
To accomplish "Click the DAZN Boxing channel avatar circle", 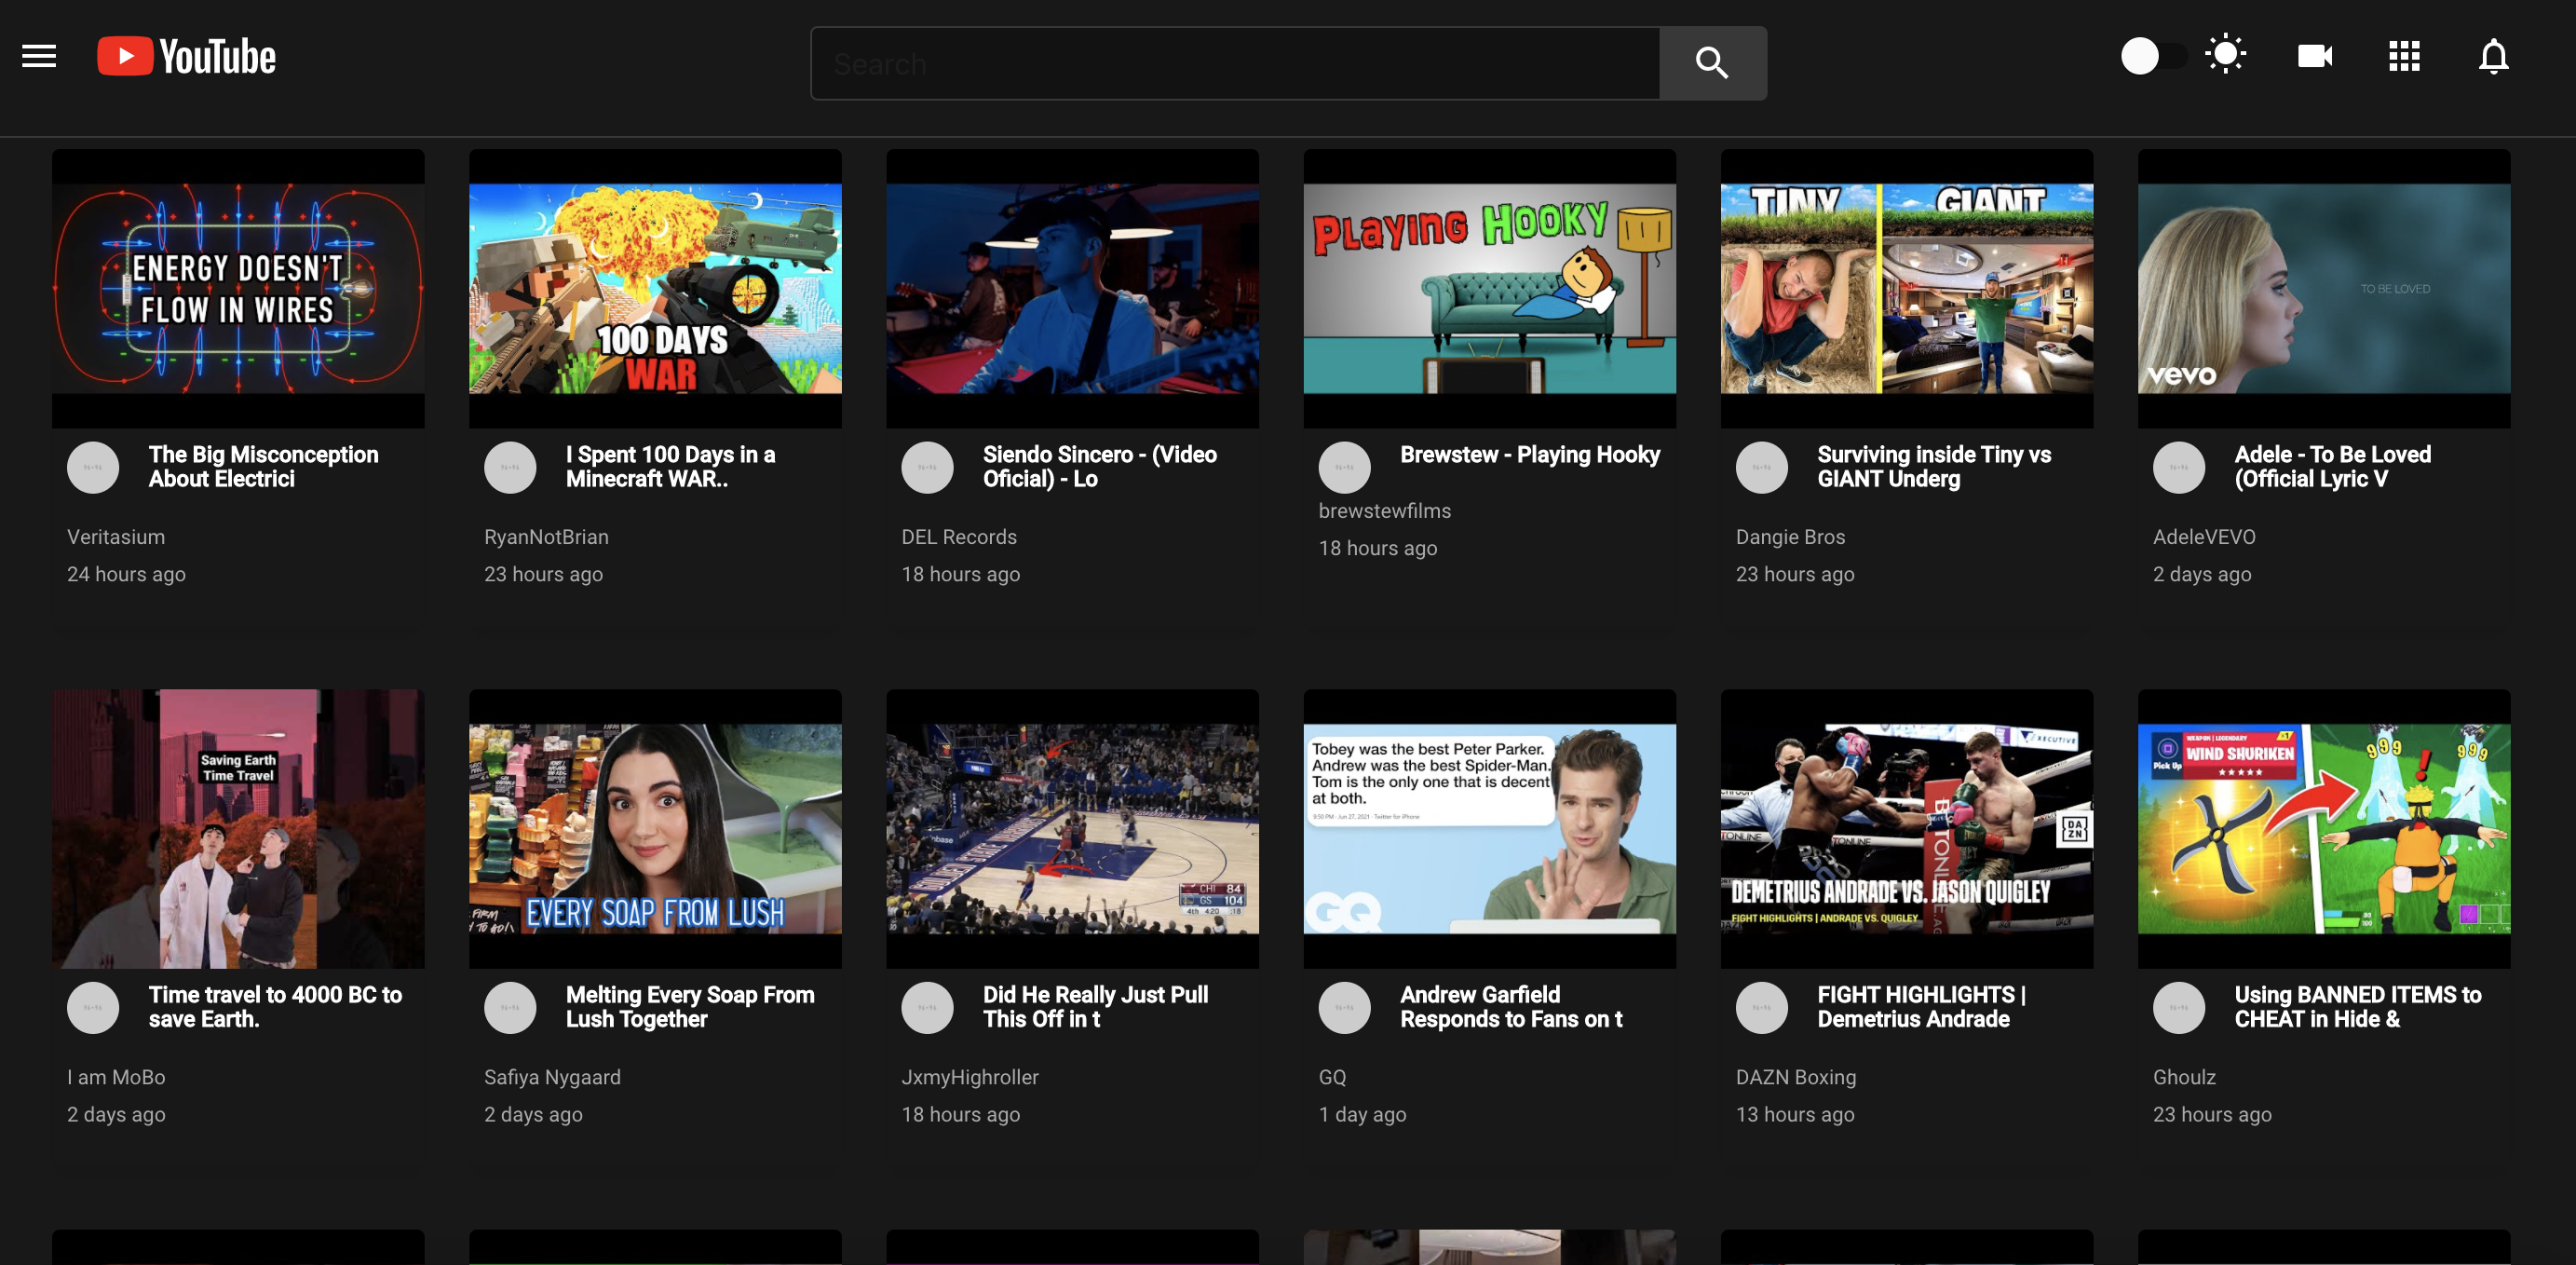I will click(x=1761, y=1007).
